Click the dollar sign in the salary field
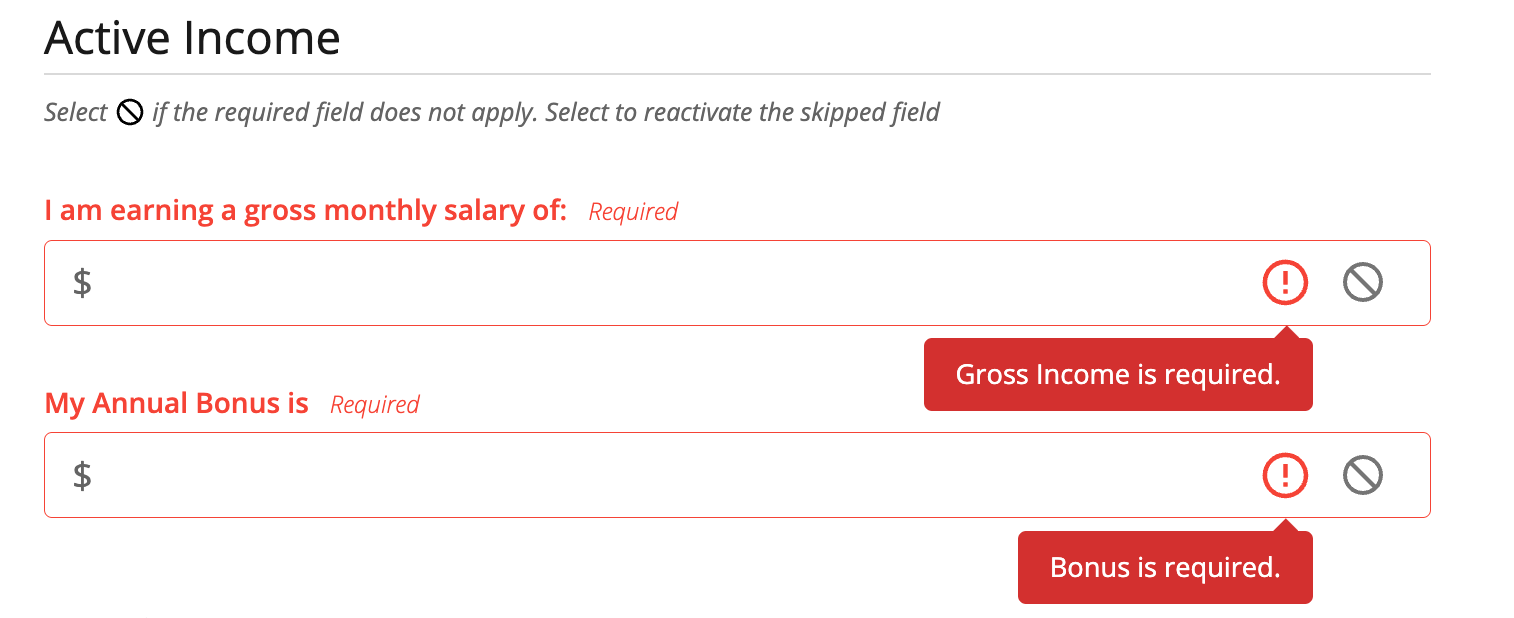 (x=83, y=283)
